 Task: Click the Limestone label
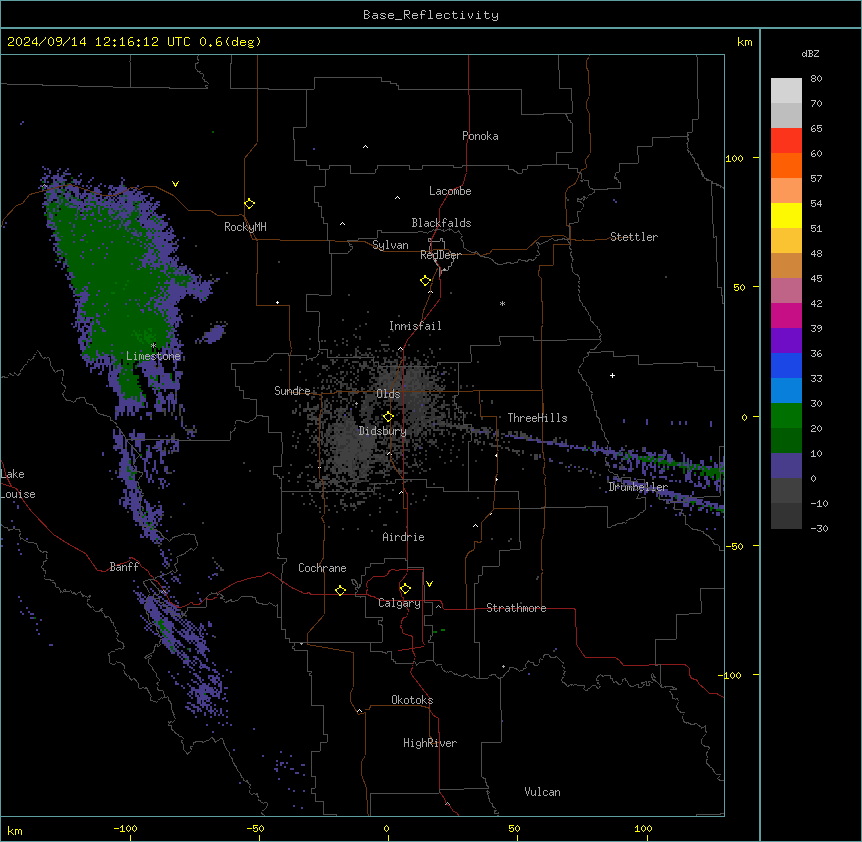pyautogui.click(x=153, y=356)
